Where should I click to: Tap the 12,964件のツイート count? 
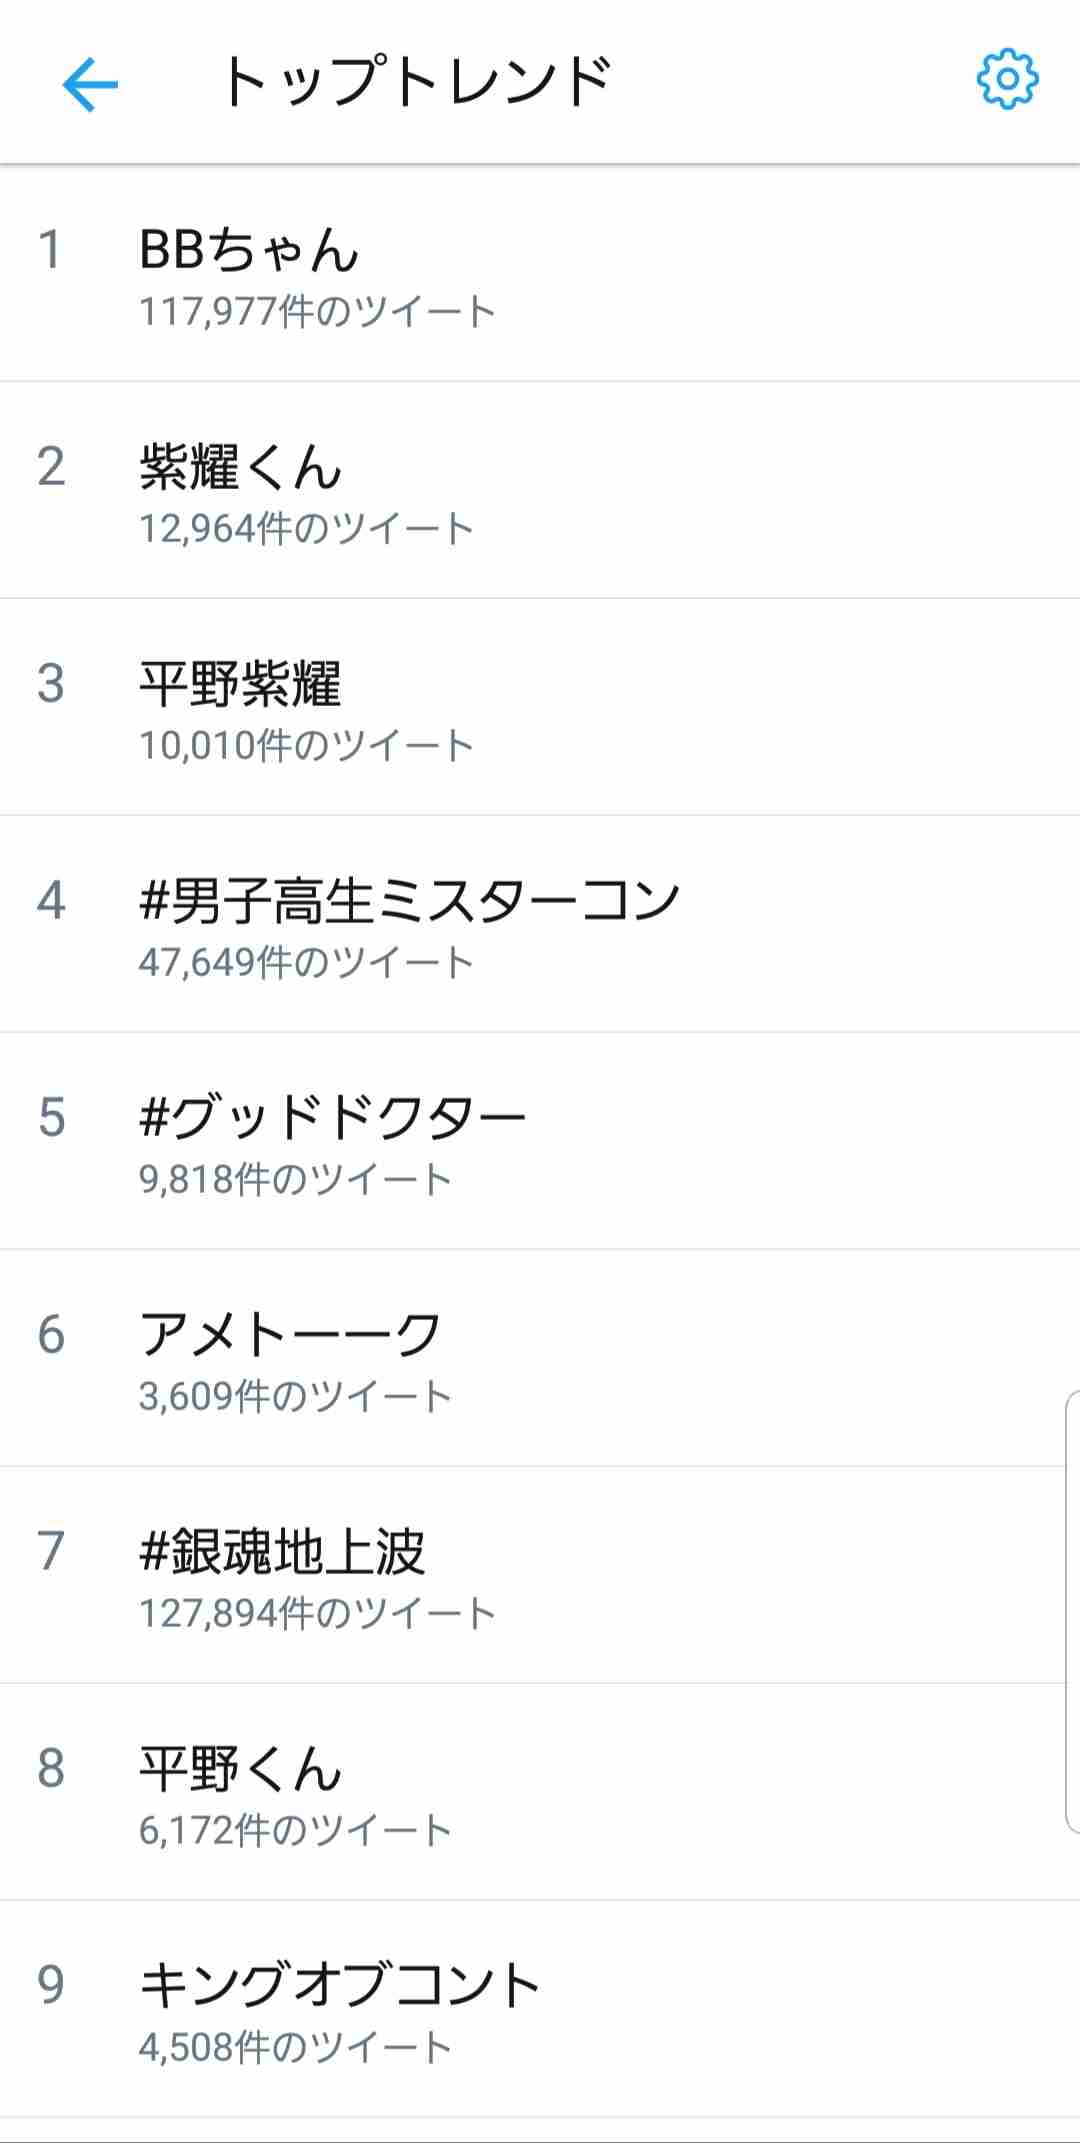(x=306, y=529)
